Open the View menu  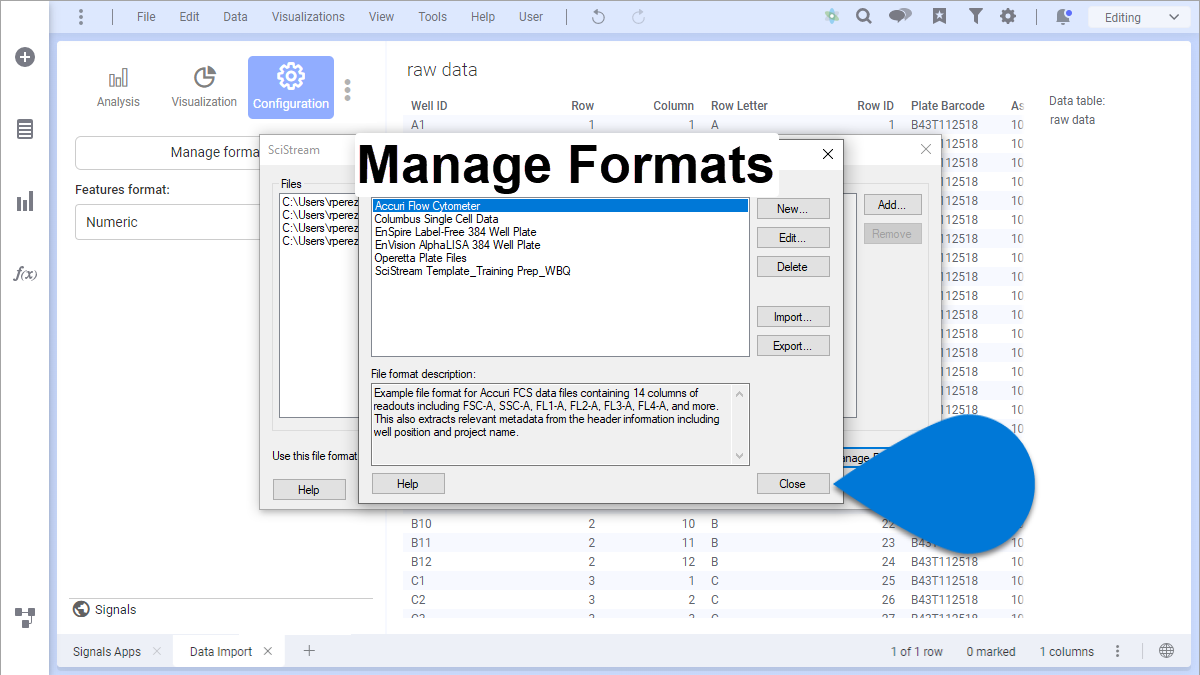(381, 17)
